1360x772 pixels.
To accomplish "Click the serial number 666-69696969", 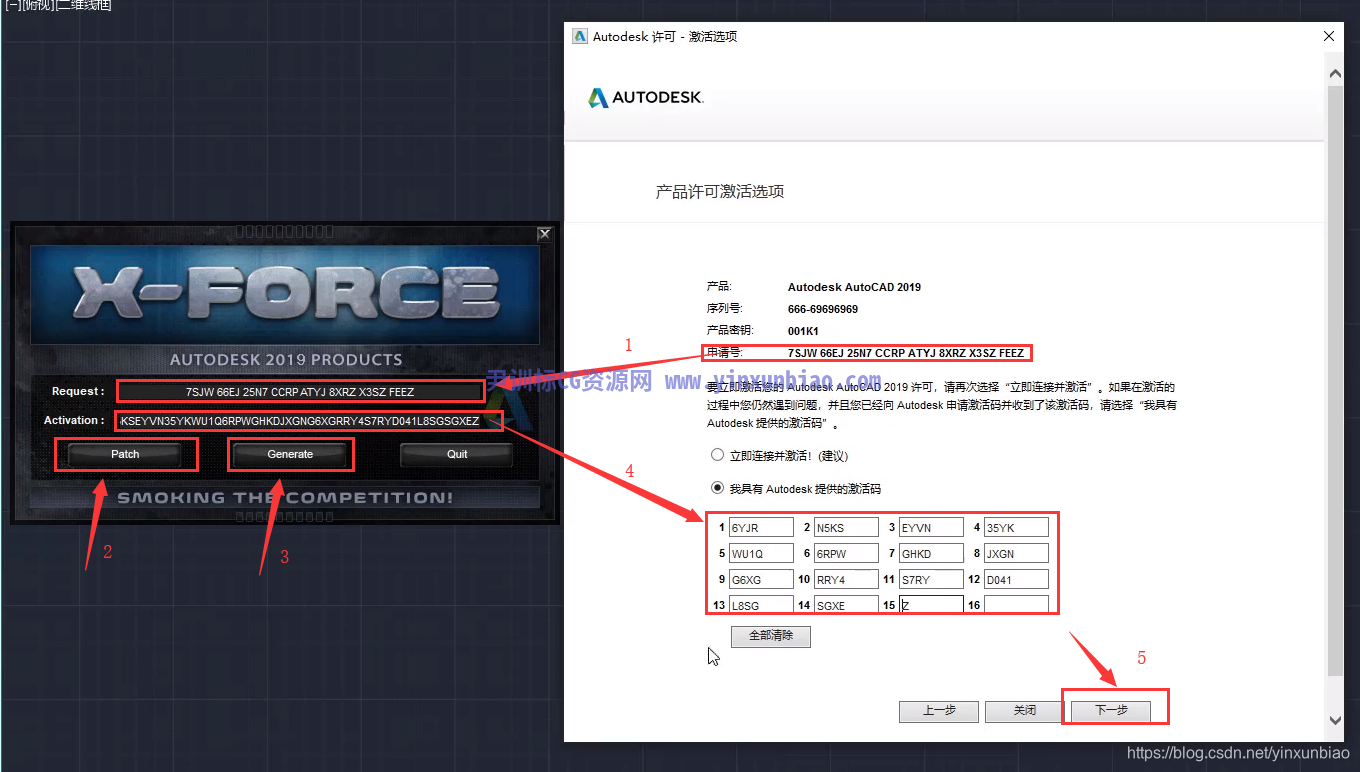I will (823, 309).
